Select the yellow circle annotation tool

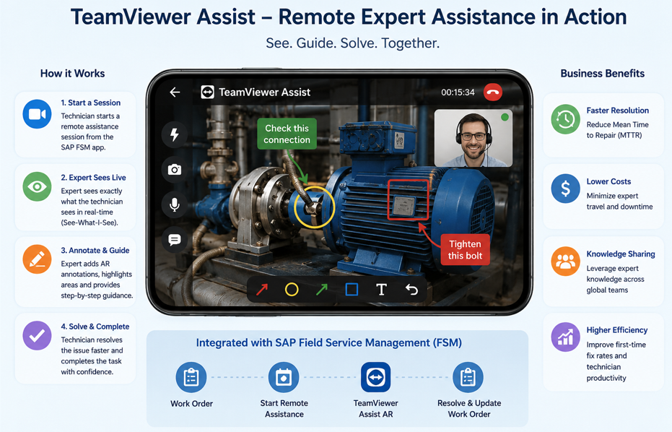point(292,290)
